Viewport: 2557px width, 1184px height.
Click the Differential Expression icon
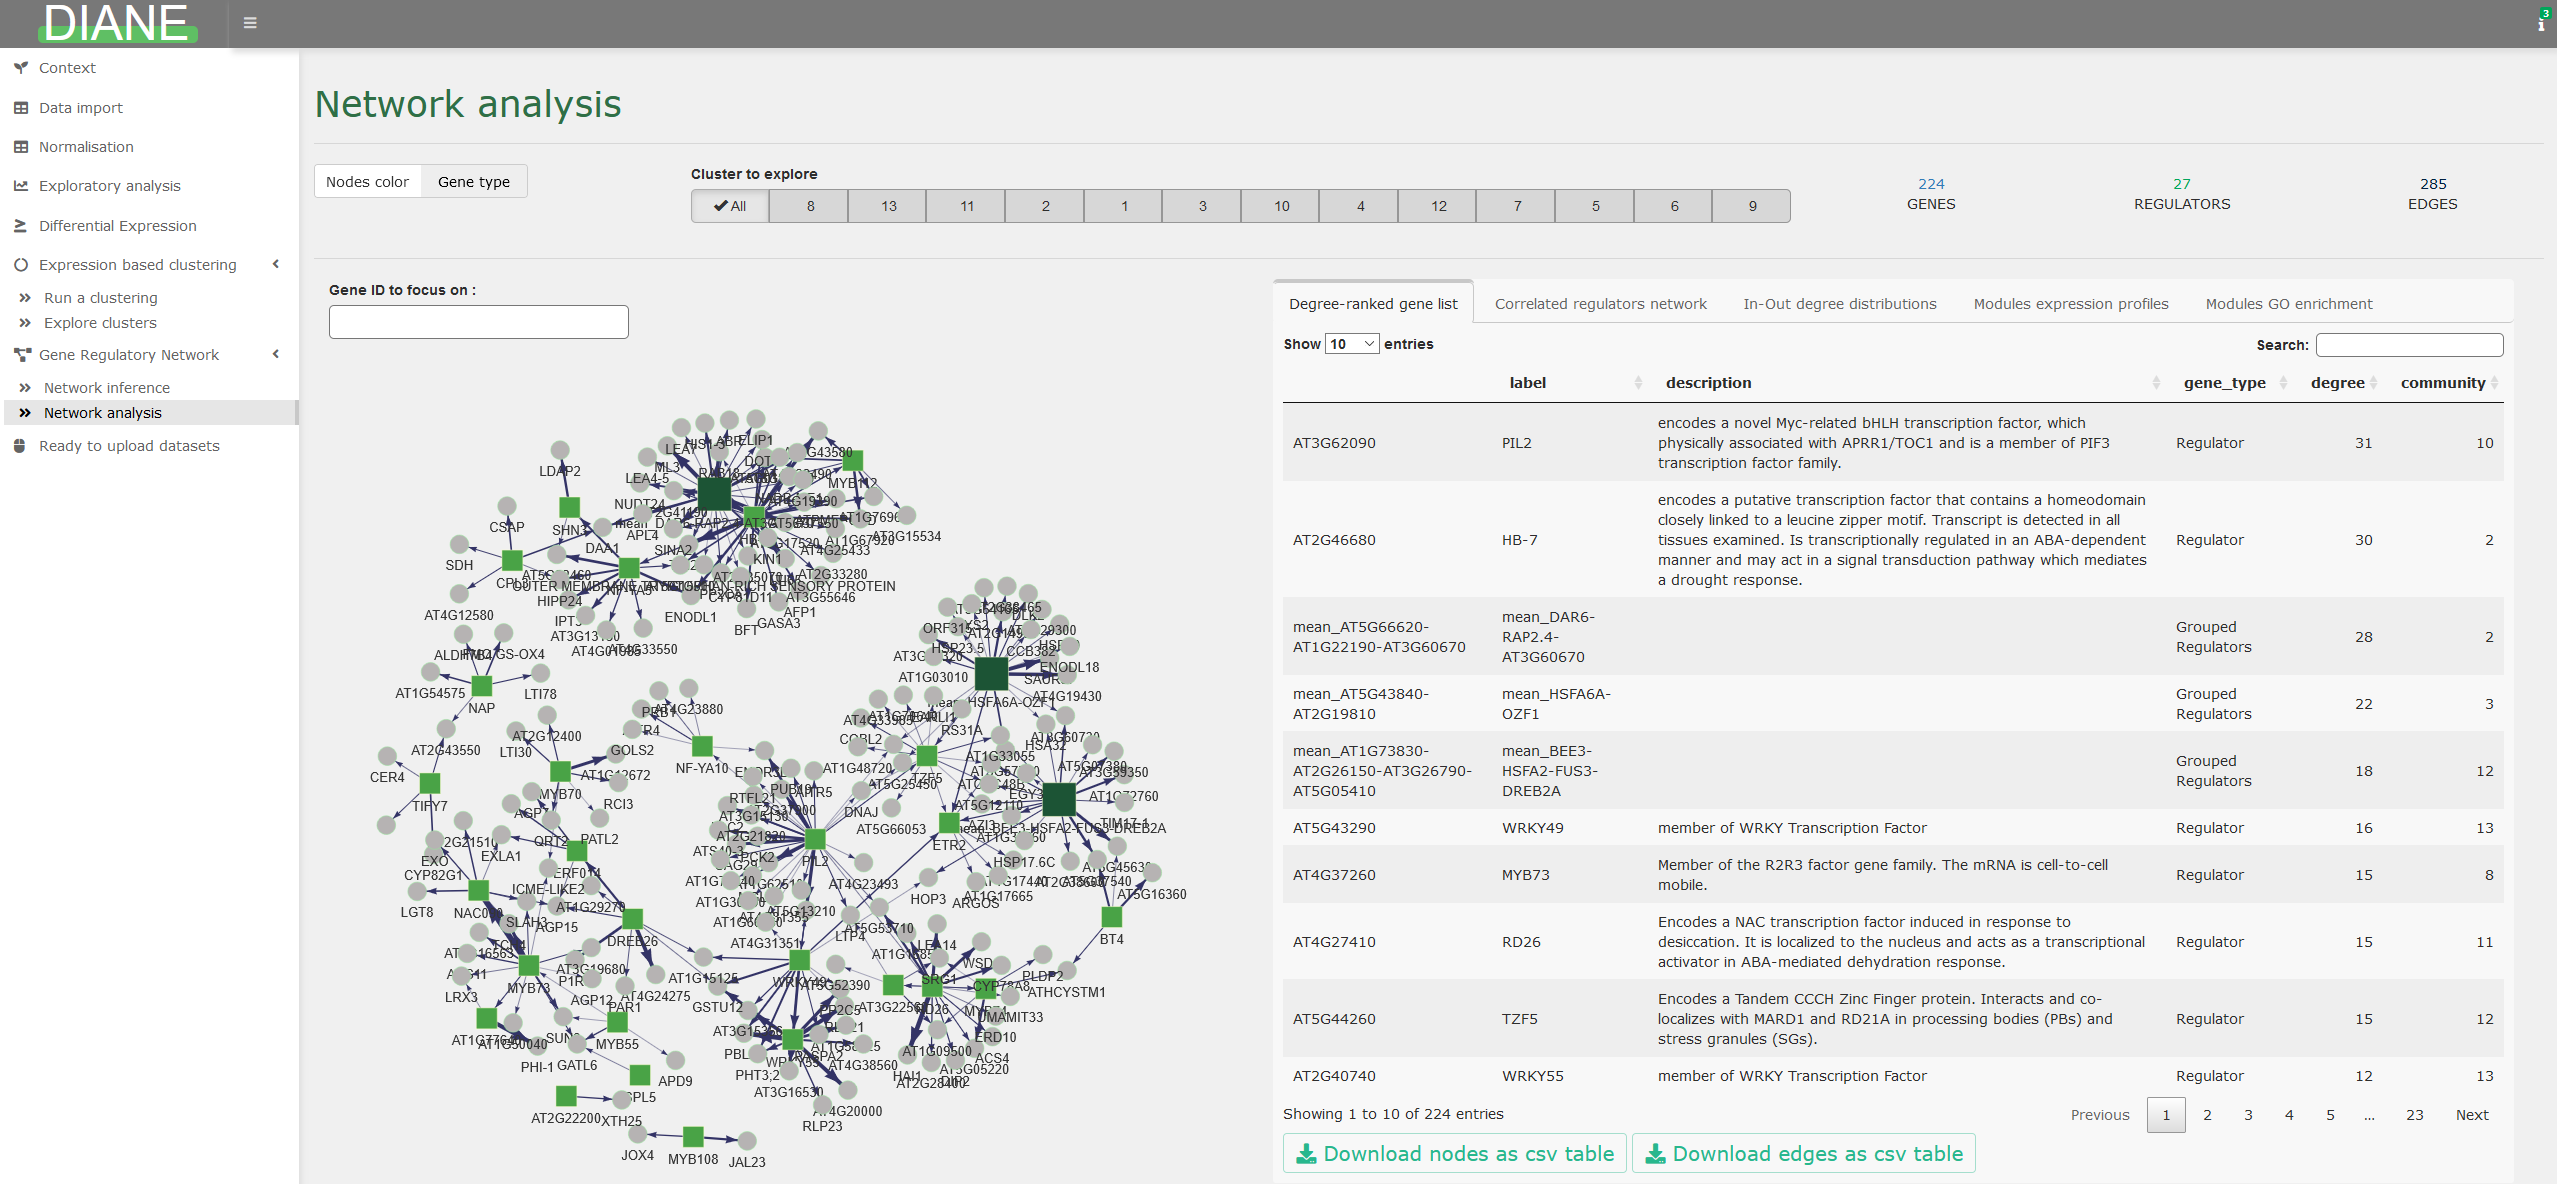coord(20,226)
